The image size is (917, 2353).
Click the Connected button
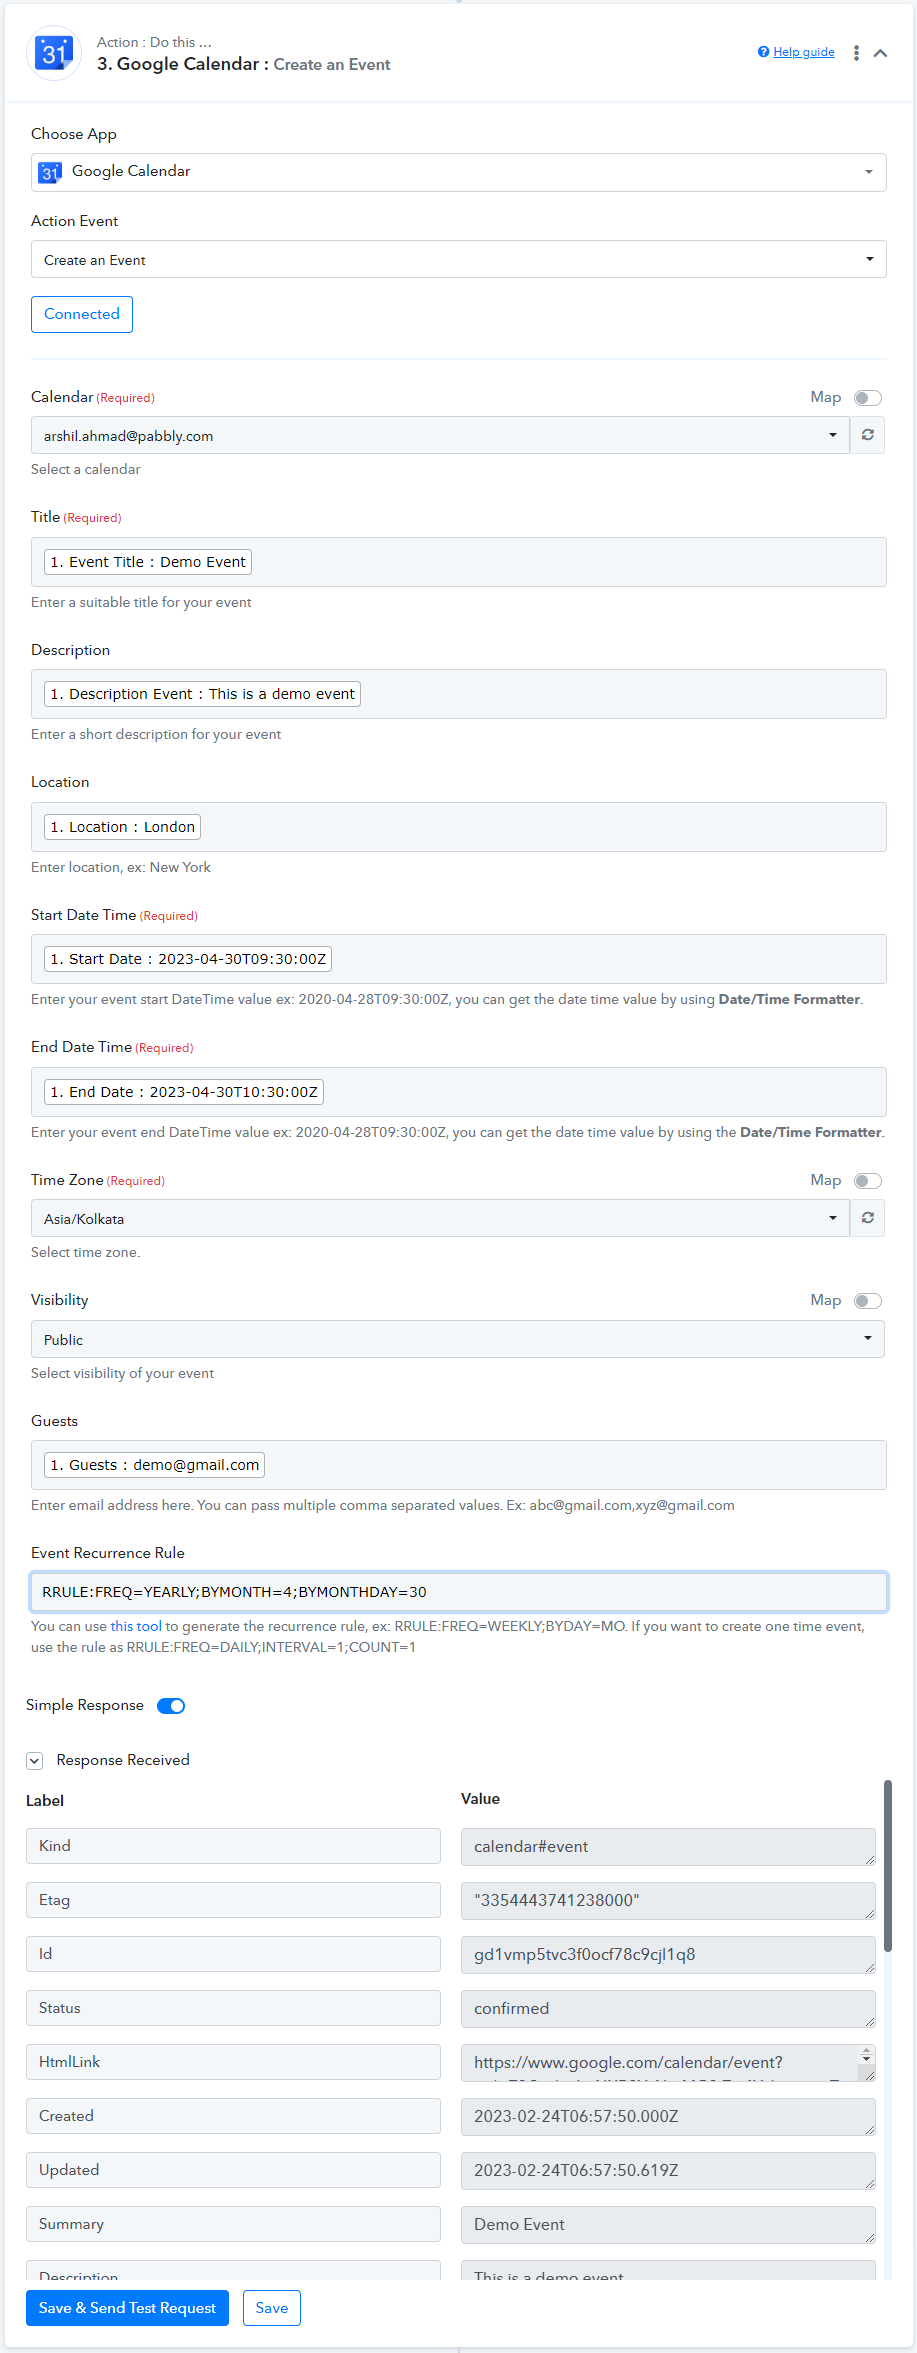tap(82, 314)
